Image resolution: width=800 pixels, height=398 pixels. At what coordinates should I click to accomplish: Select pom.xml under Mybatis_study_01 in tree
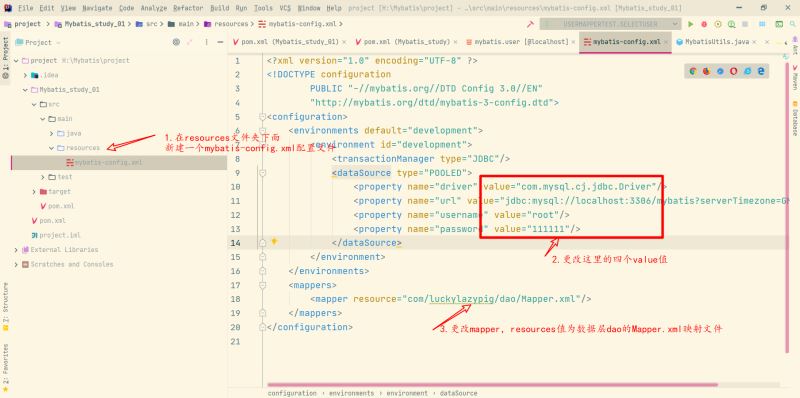(57, 206)
